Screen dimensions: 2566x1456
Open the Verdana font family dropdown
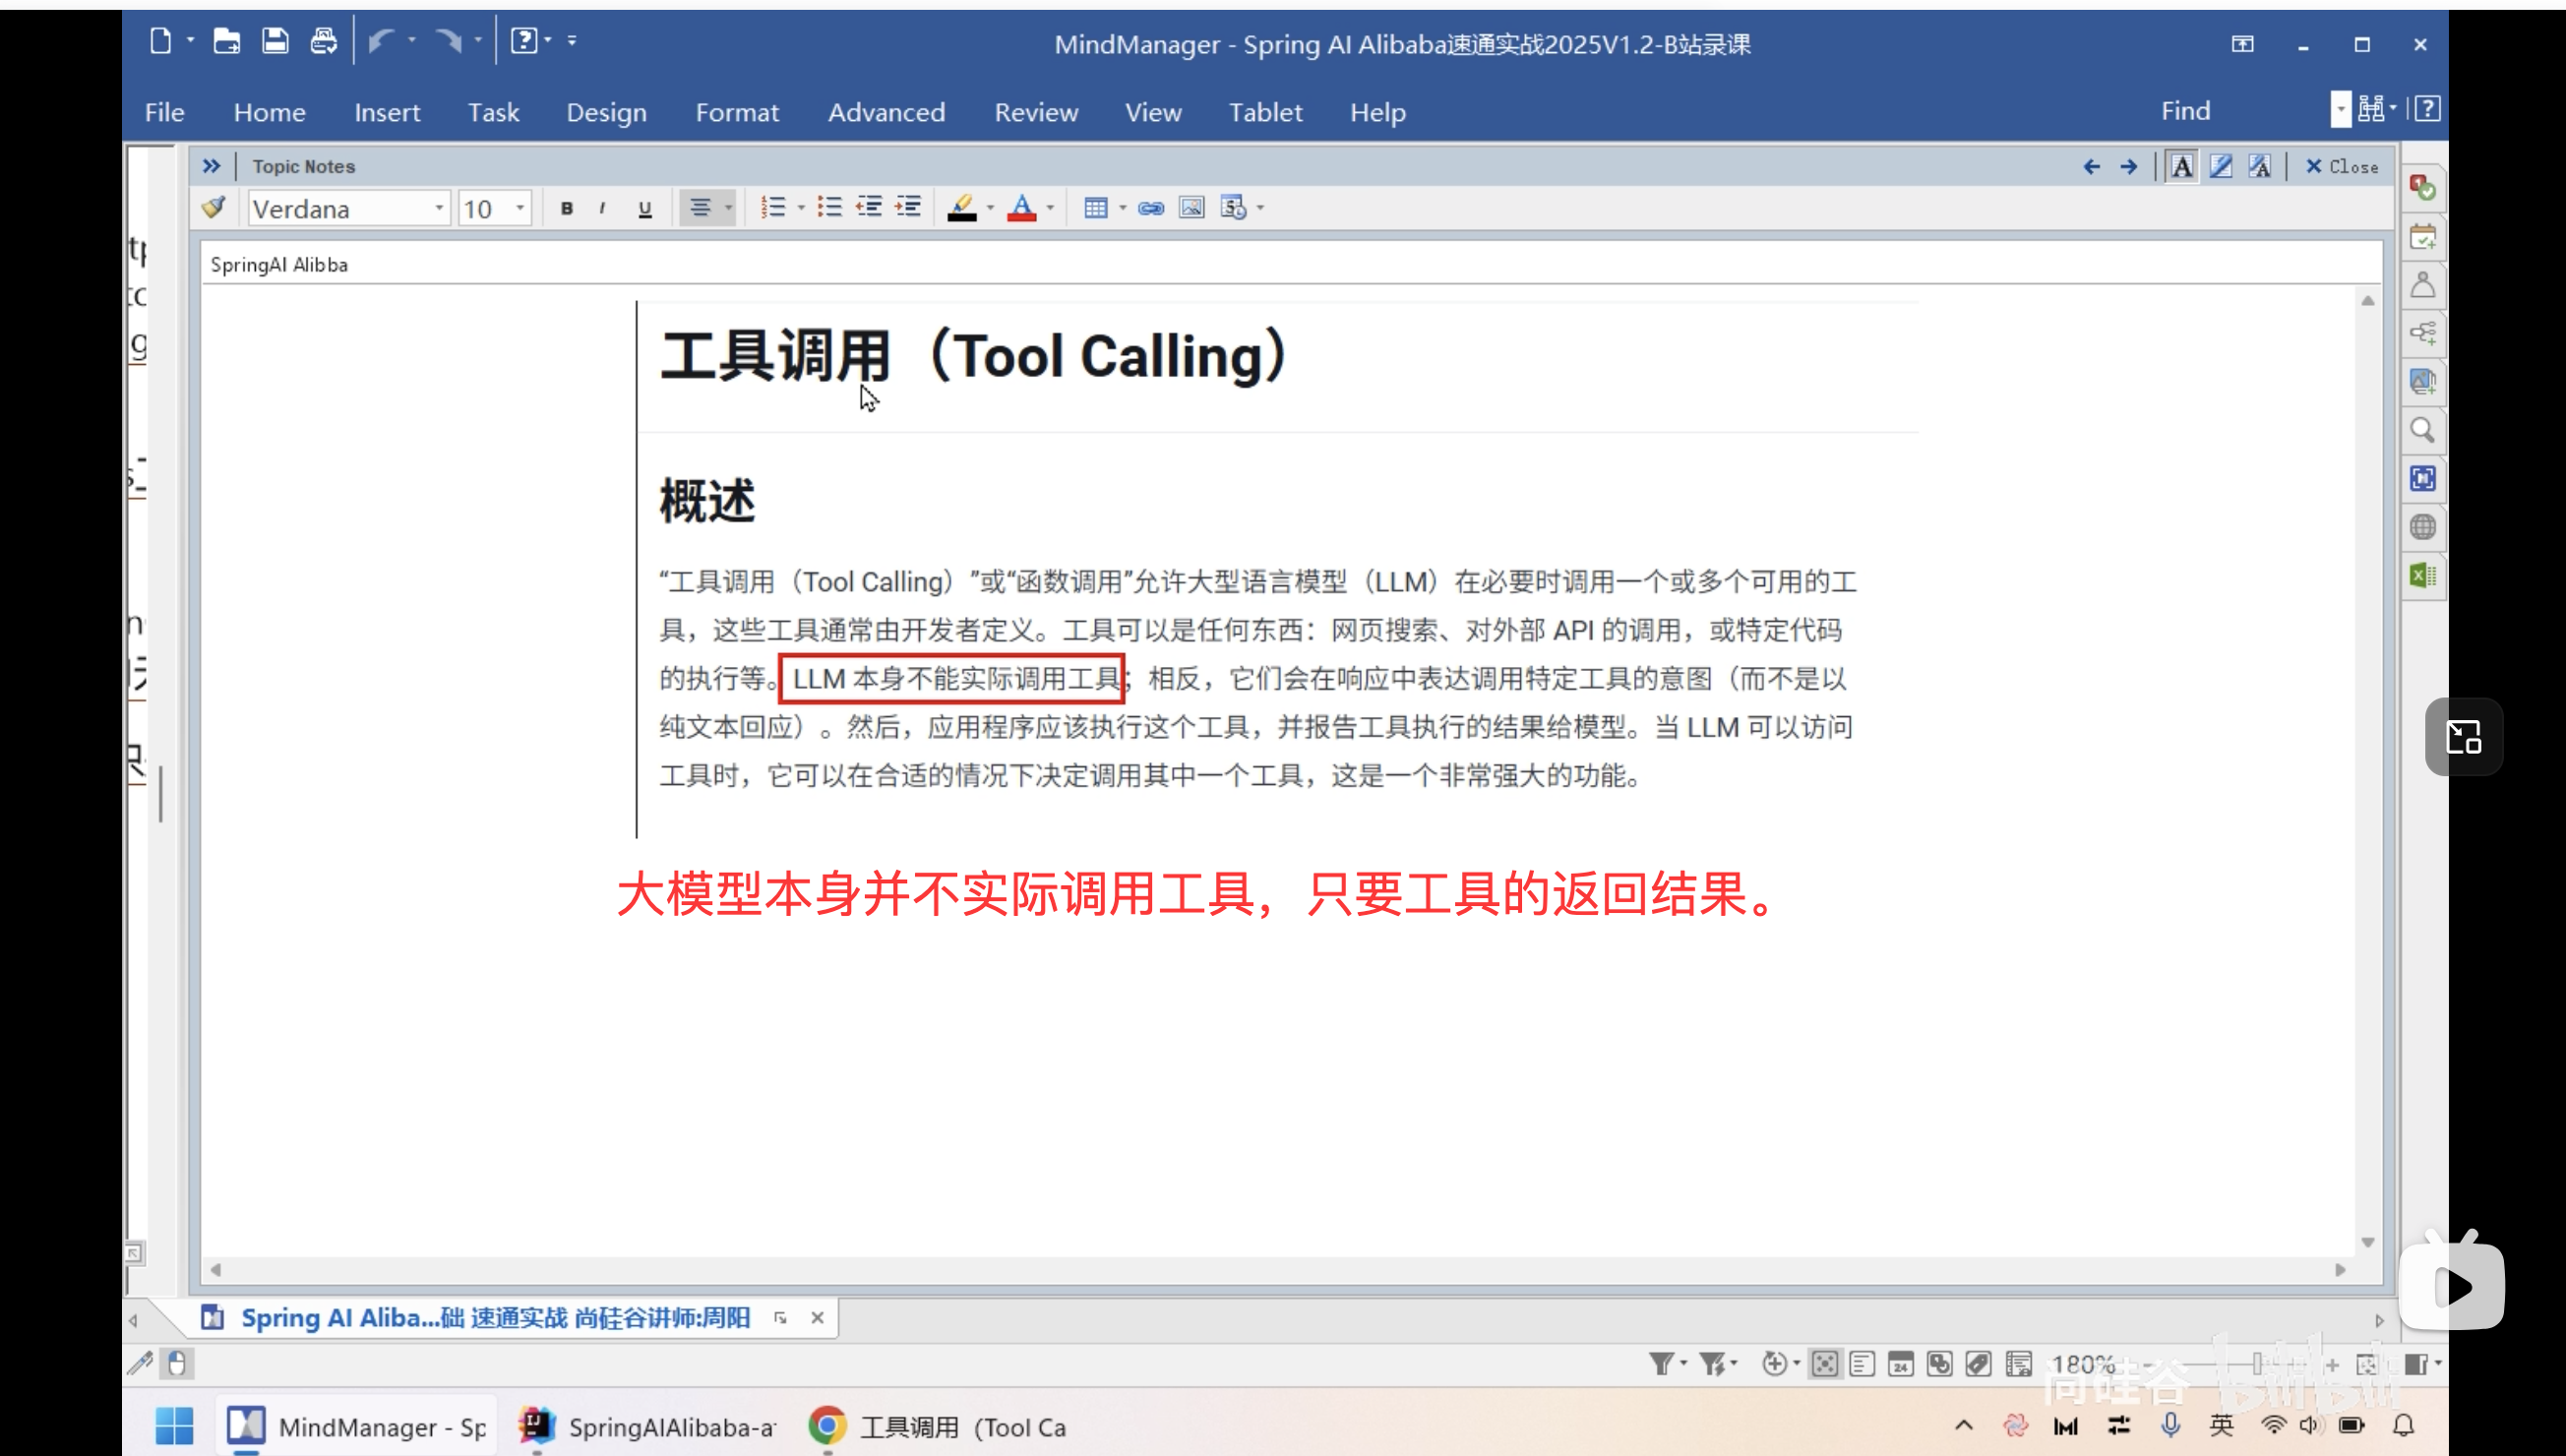(437, 207)
